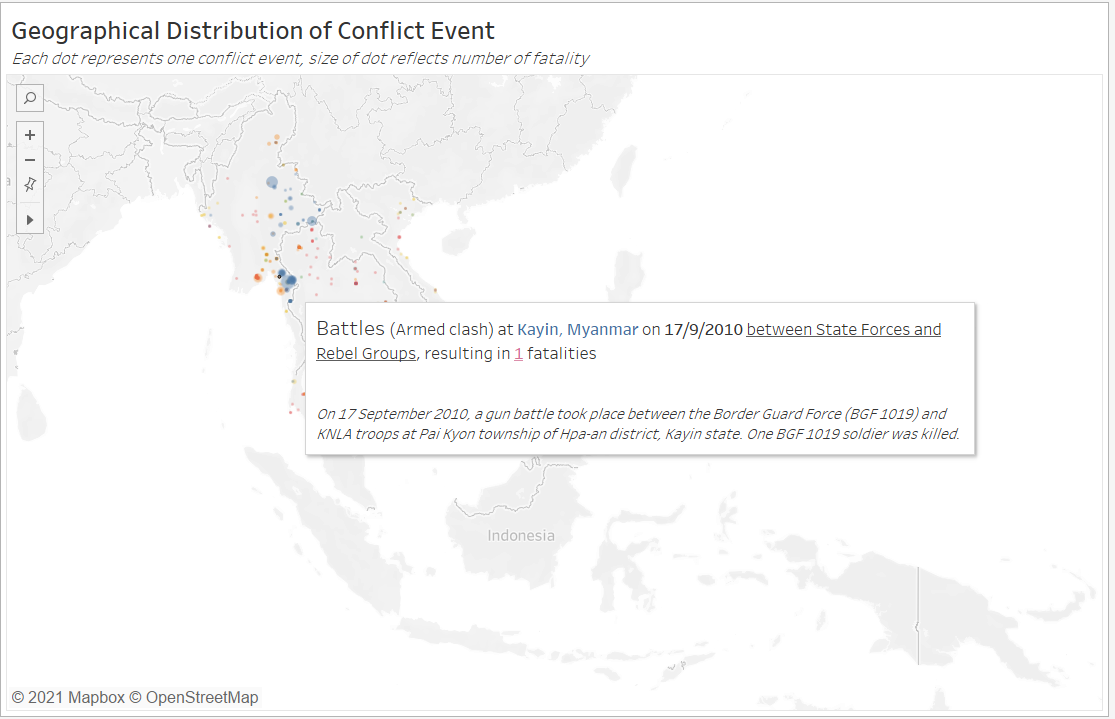Screen dimensions: 1115x719
Task: Zoom in on the map
Action: [30, 135]
